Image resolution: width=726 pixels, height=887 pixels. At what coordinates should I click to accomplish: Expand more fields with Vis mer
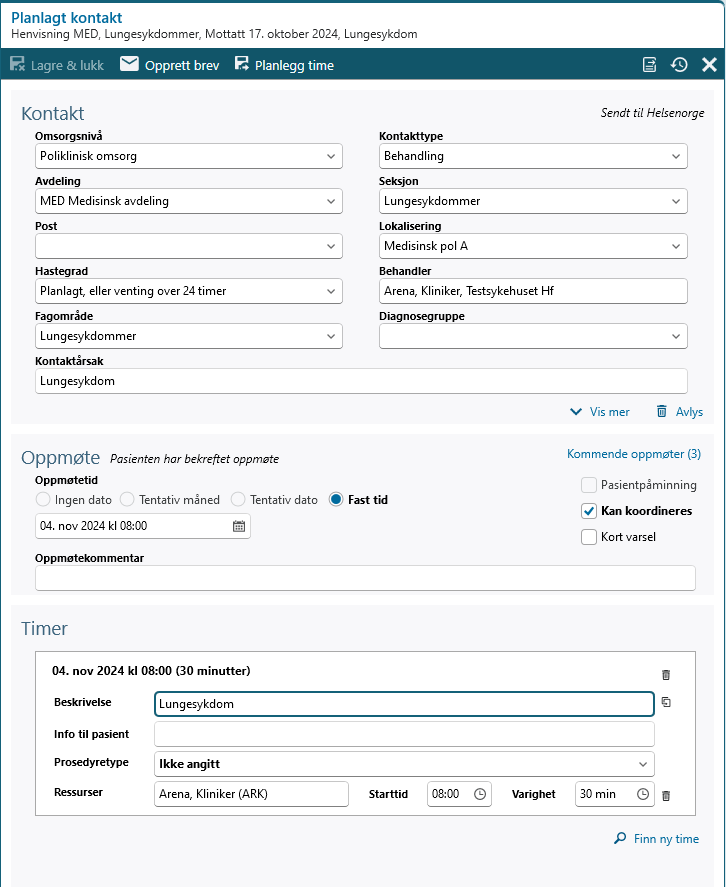click(600, 411)
